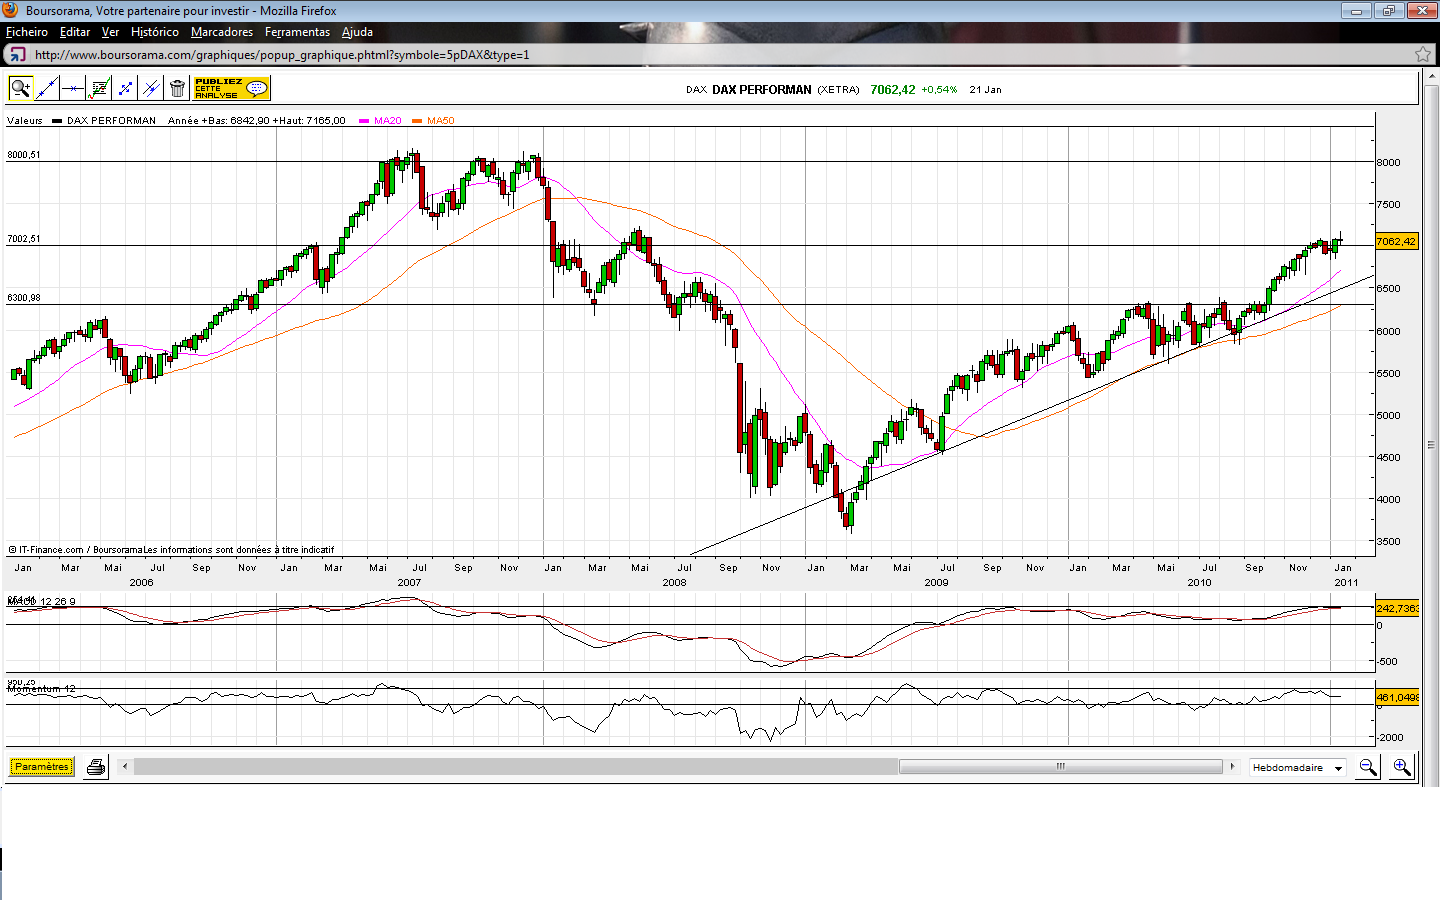
Task: Click the Année +Bas: 6842,90 text
Action: 219,121
